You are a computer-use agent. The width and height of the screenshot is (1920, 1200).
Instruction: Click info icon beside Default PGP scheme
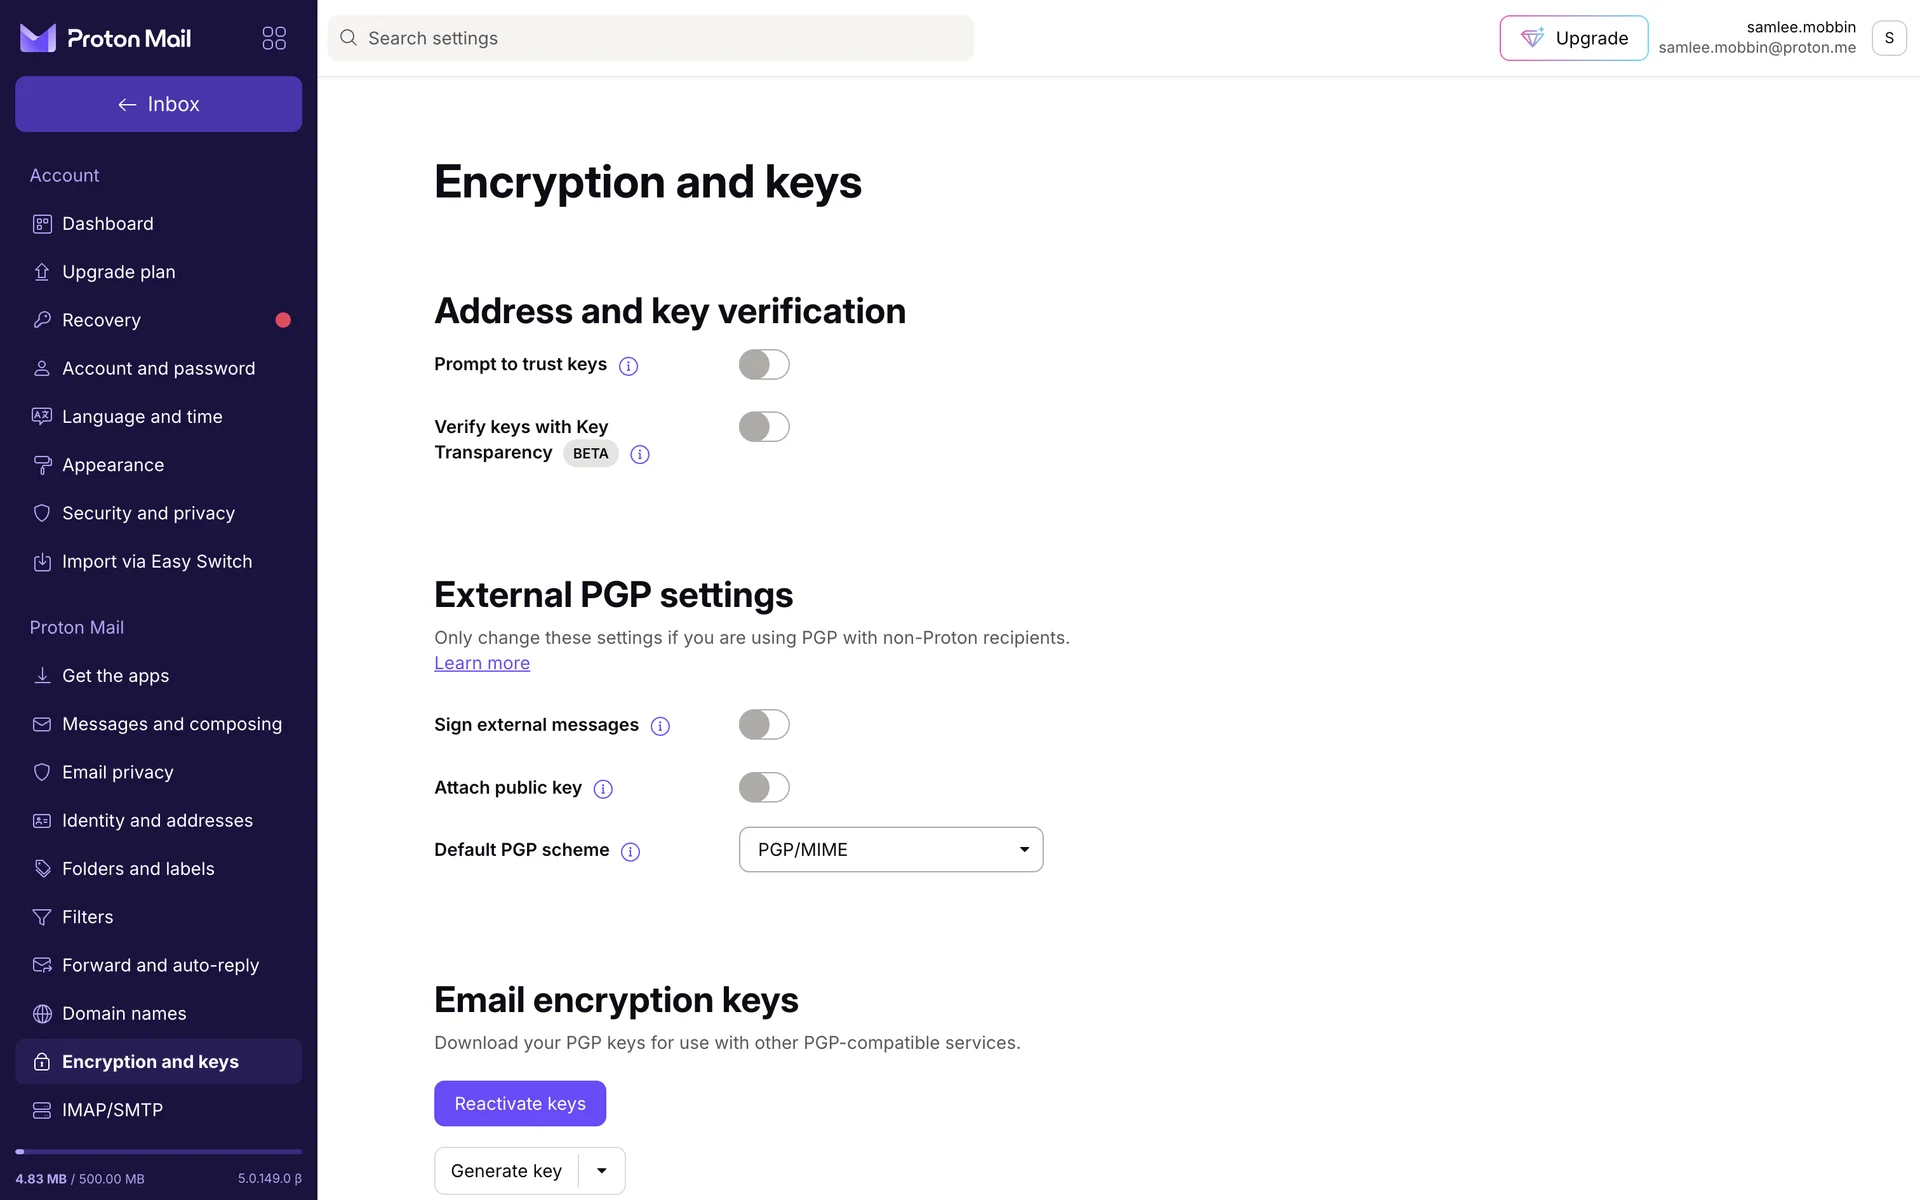click(630, 852)
